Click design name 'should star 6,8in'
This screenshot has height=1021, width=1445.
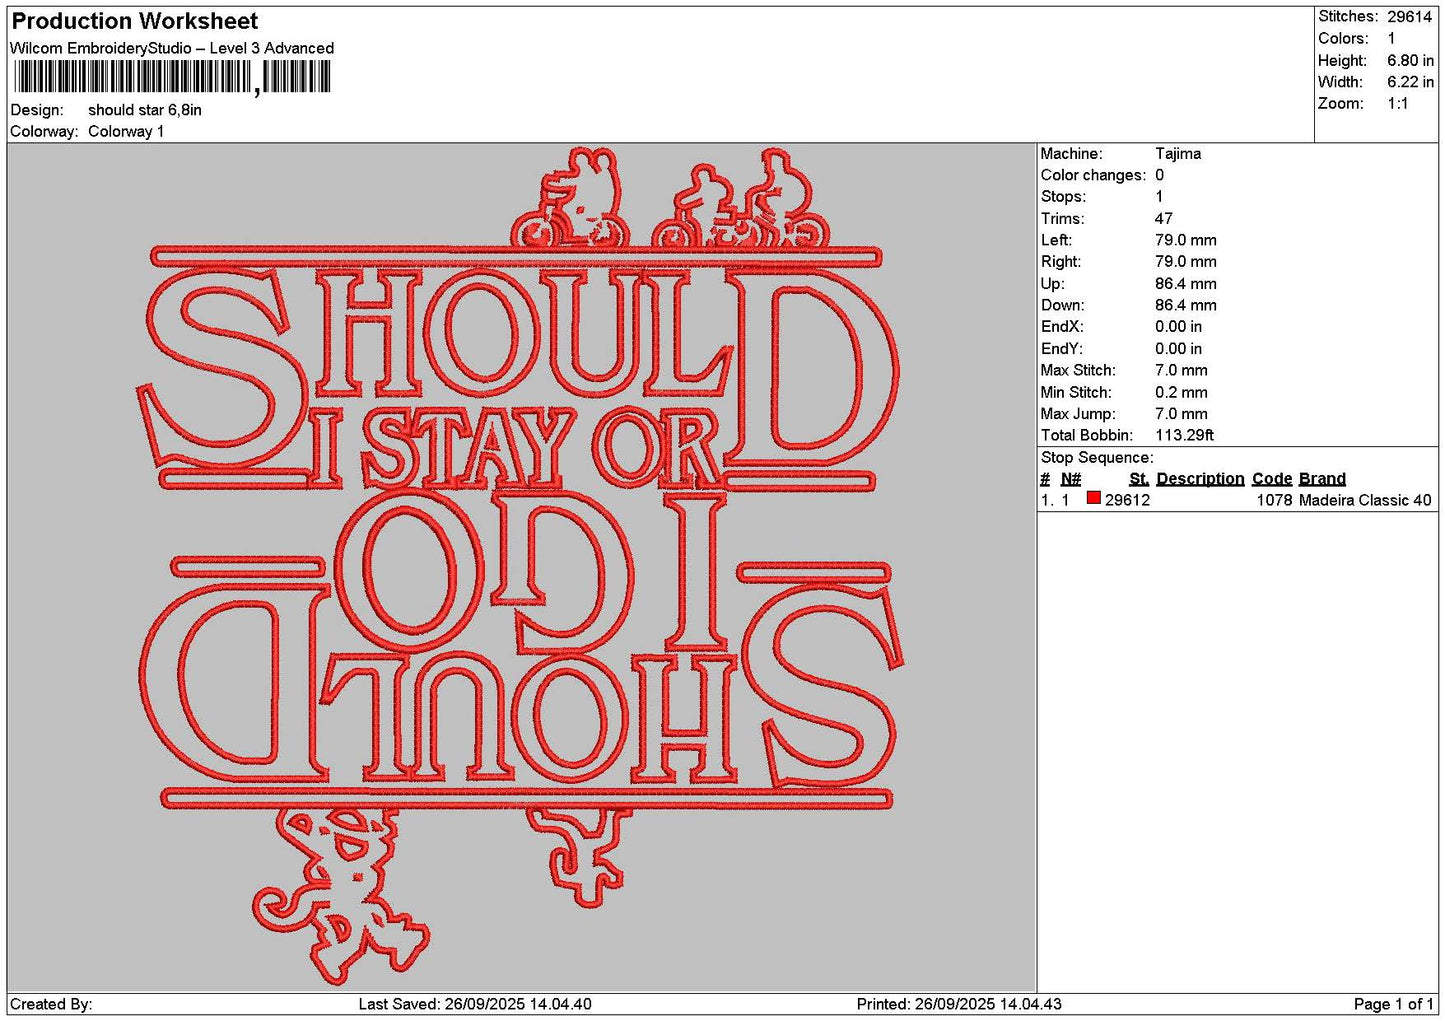click(x=145, y=110)
